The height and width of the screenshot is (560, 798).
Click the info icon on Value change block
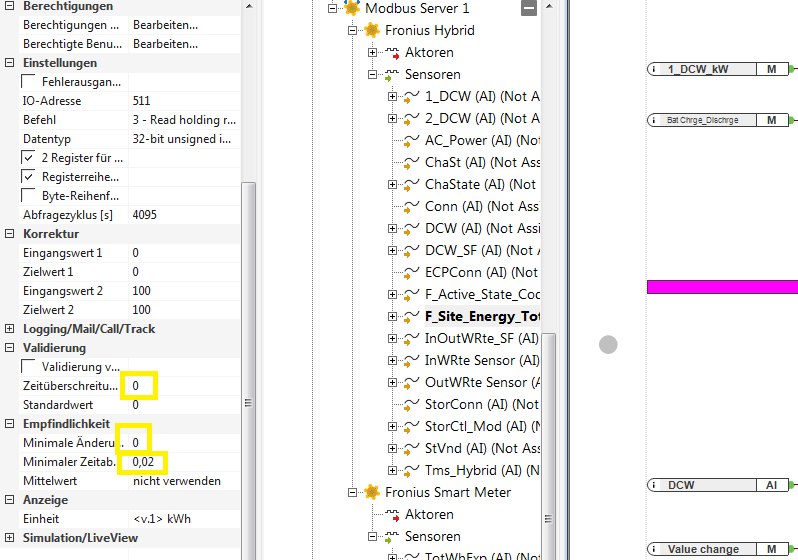pos(654,549)
